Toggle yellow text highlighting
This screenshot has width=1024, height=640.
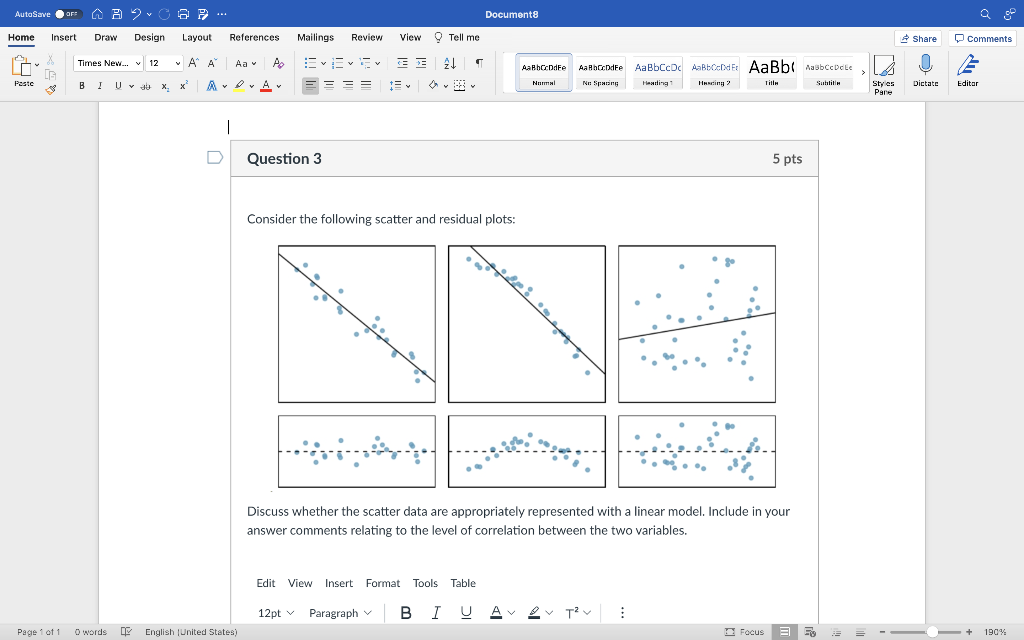(x=240, y=87)
